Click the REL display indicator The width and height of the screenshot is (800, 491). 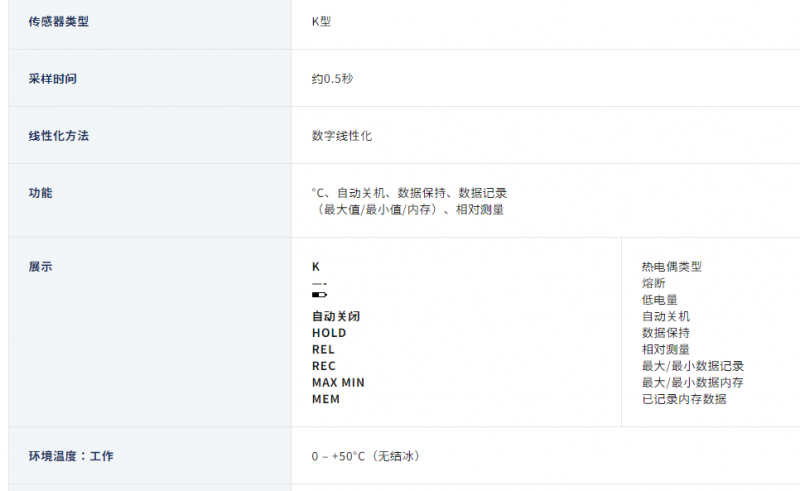[323, 350]
